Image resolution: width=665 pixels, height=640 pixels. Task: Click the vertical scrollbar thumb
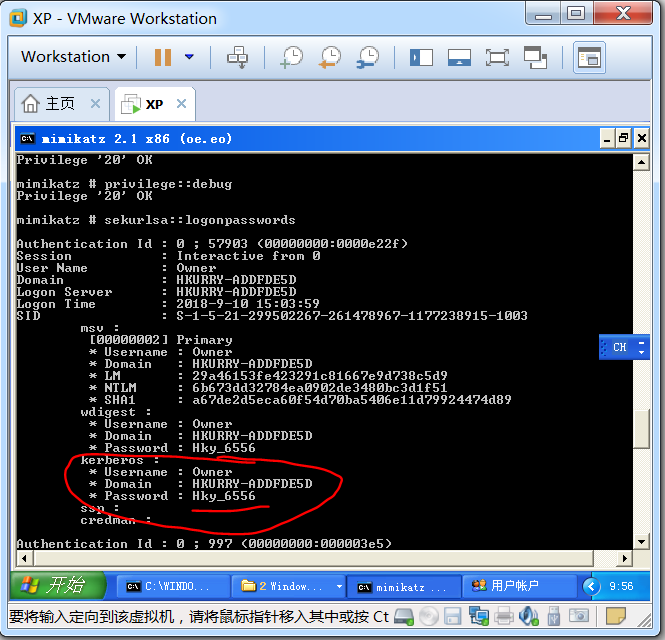(x=641, y=428)
